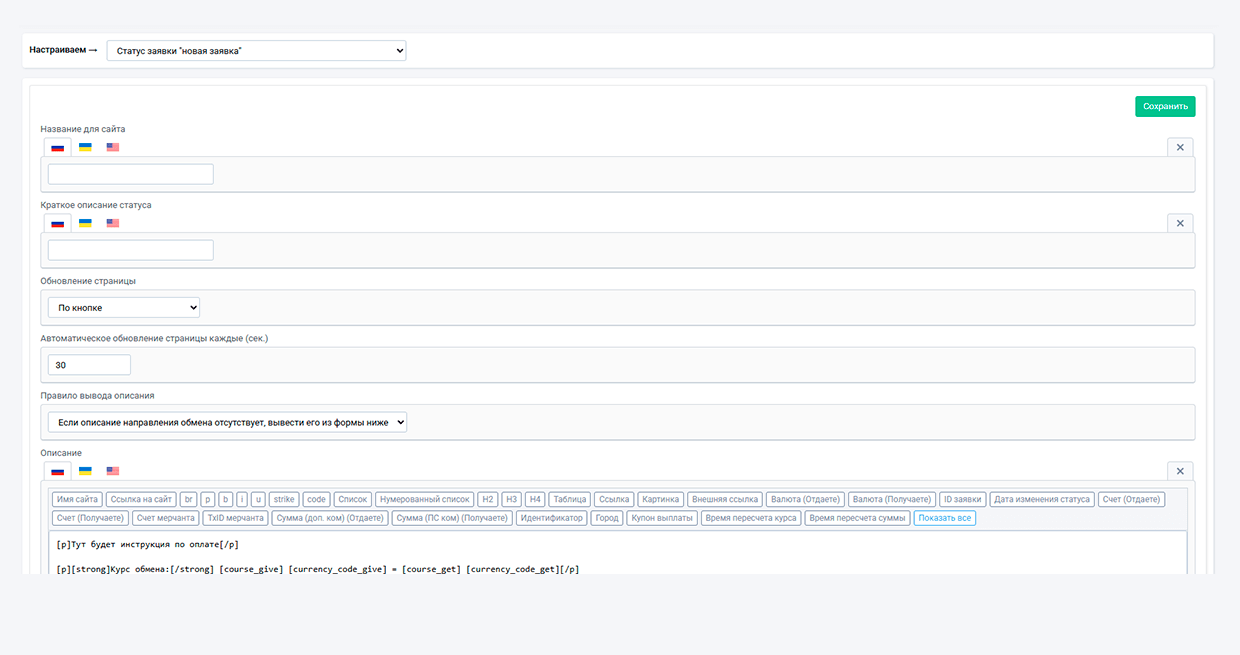Select Ukrainian flag under Описание

(x=85, y=471)
